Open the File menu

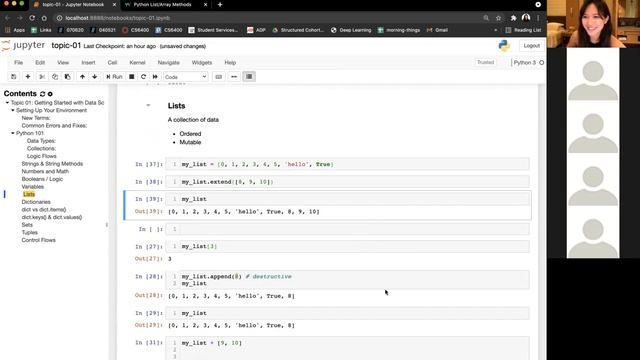tap(19, 62)
